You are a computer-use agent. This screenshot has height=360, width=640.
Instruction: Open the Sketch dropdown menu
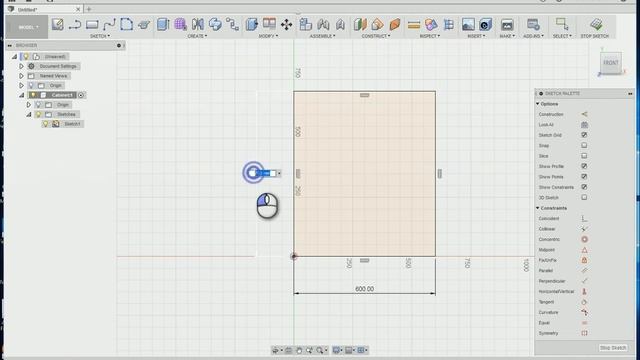tap(100, 36)
